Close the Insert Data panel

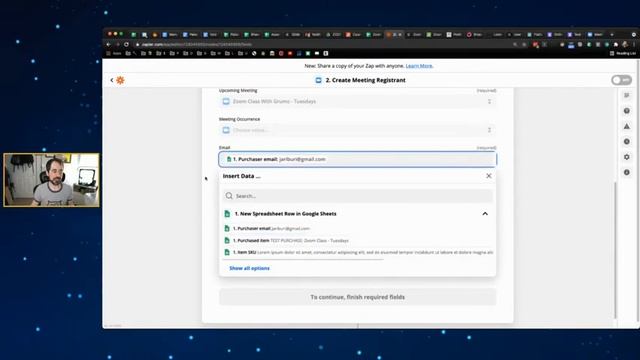(489, 176)
